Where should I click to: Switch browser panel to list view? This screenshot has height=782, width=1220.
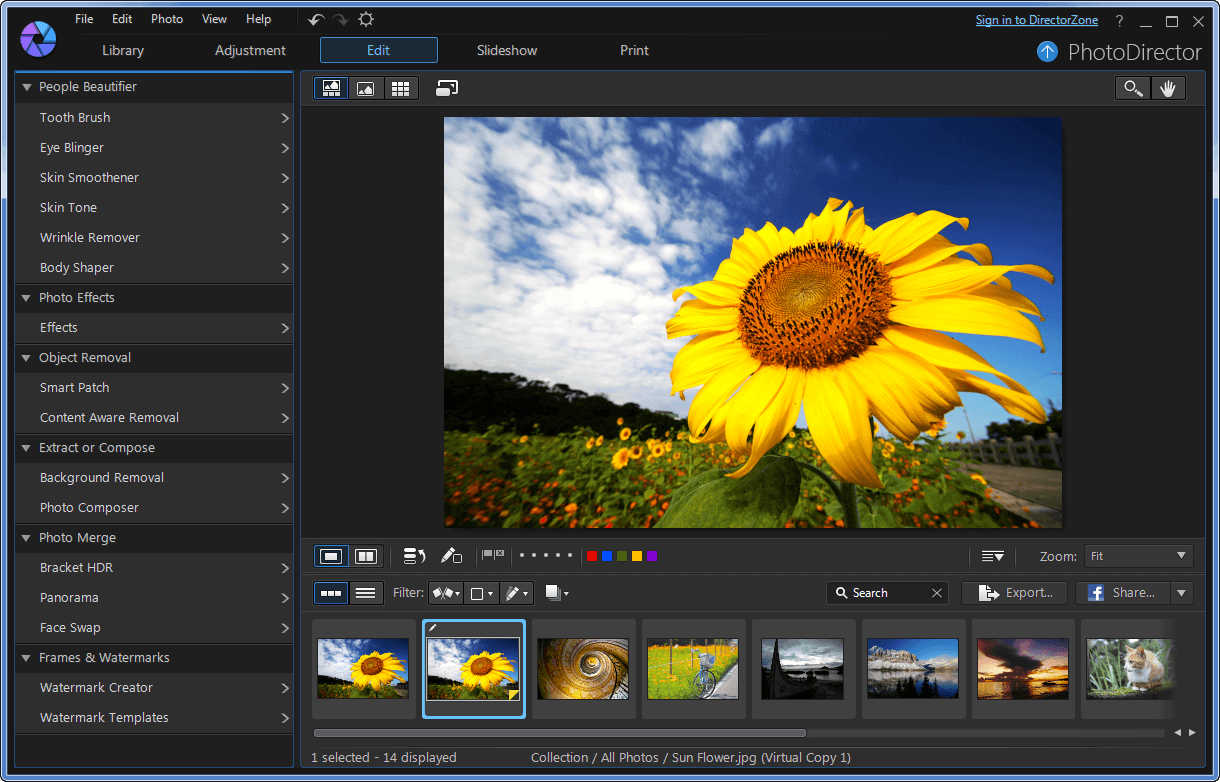tap(366, 593)
